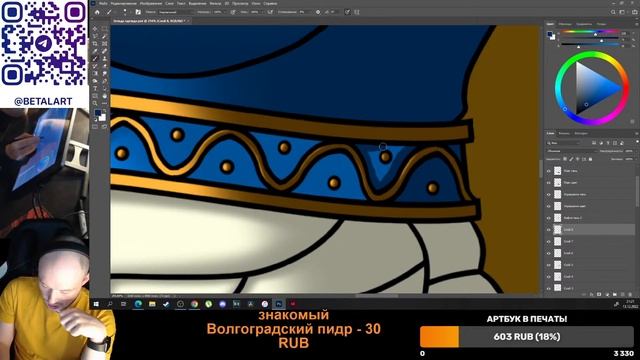Click the foreground color swatch in toolbox
640x360 pixels.
98,112
